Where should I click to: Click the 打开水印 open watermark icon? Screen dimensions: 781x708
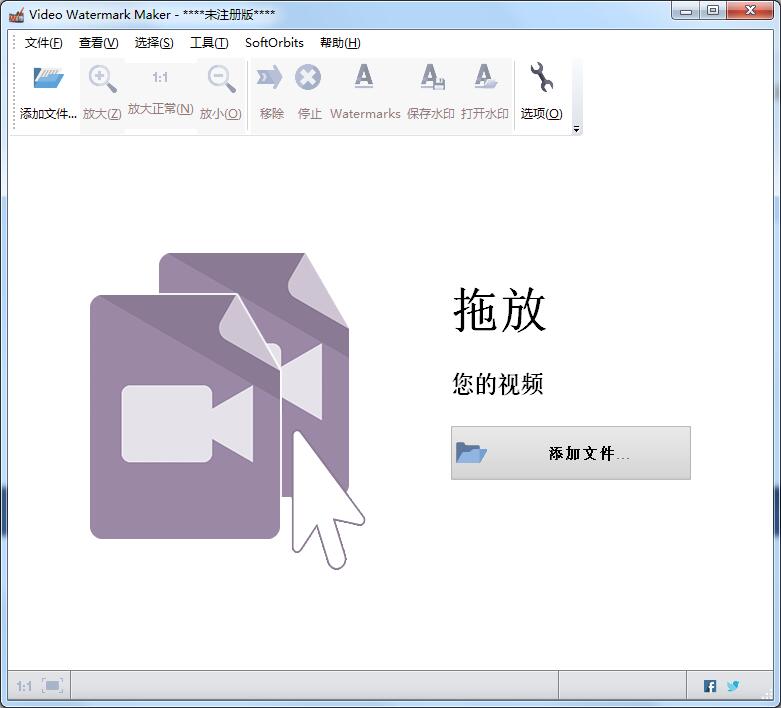(x=485, y=79)
